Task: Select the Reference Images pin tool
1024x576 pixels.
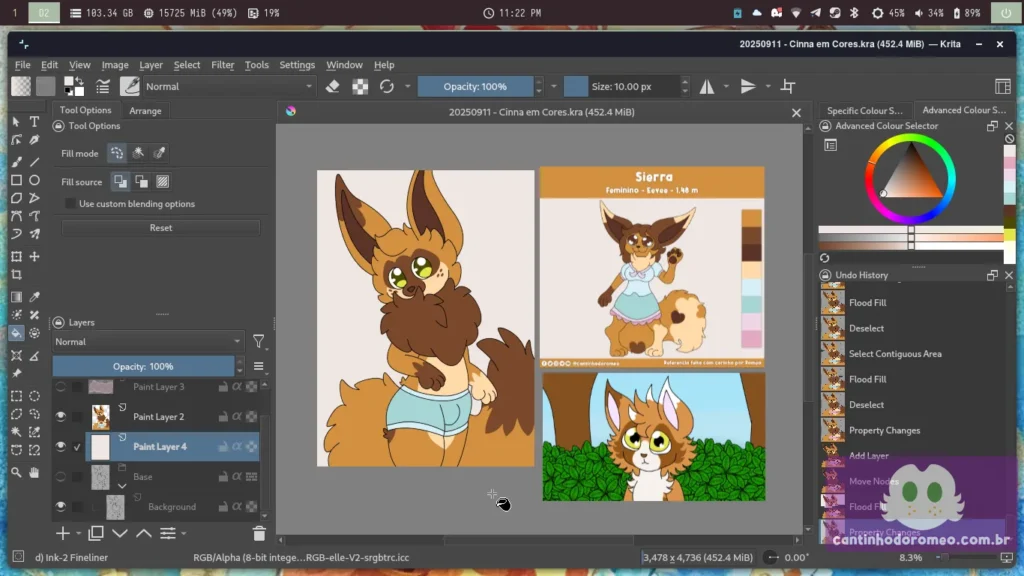Action: 16,374
